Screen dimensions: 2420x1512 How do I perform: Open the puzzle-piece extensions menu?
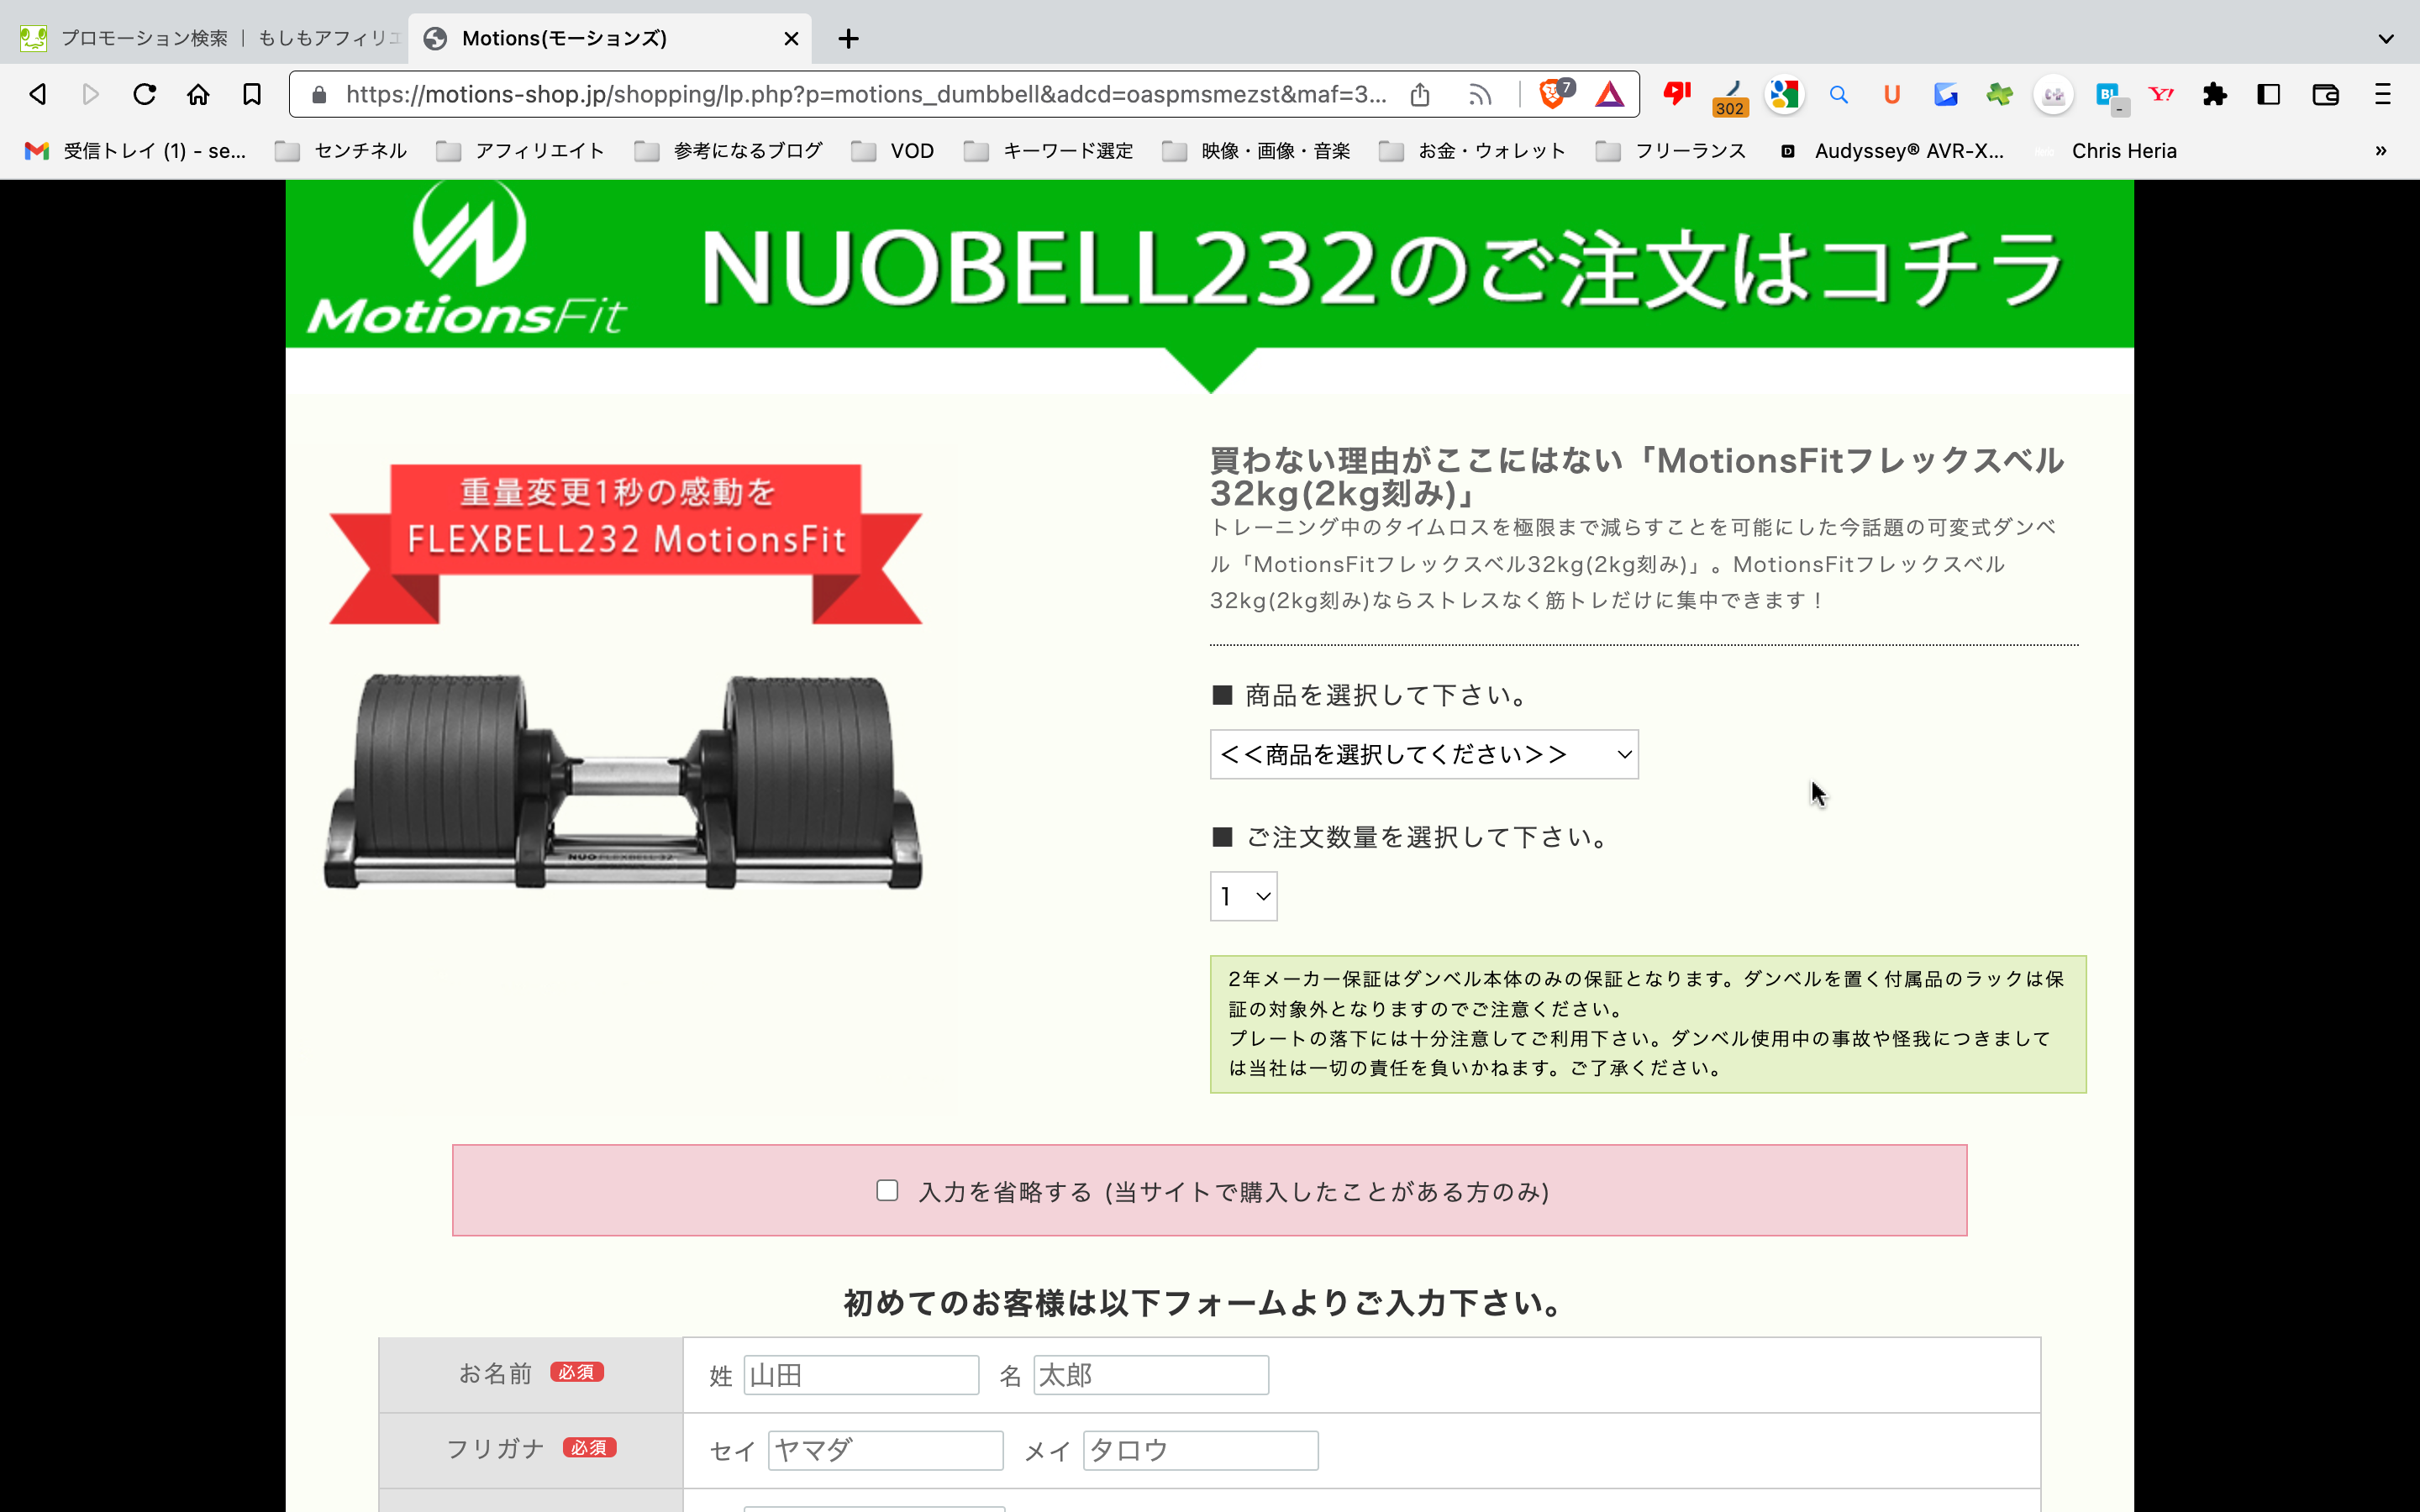(2215, 95)
